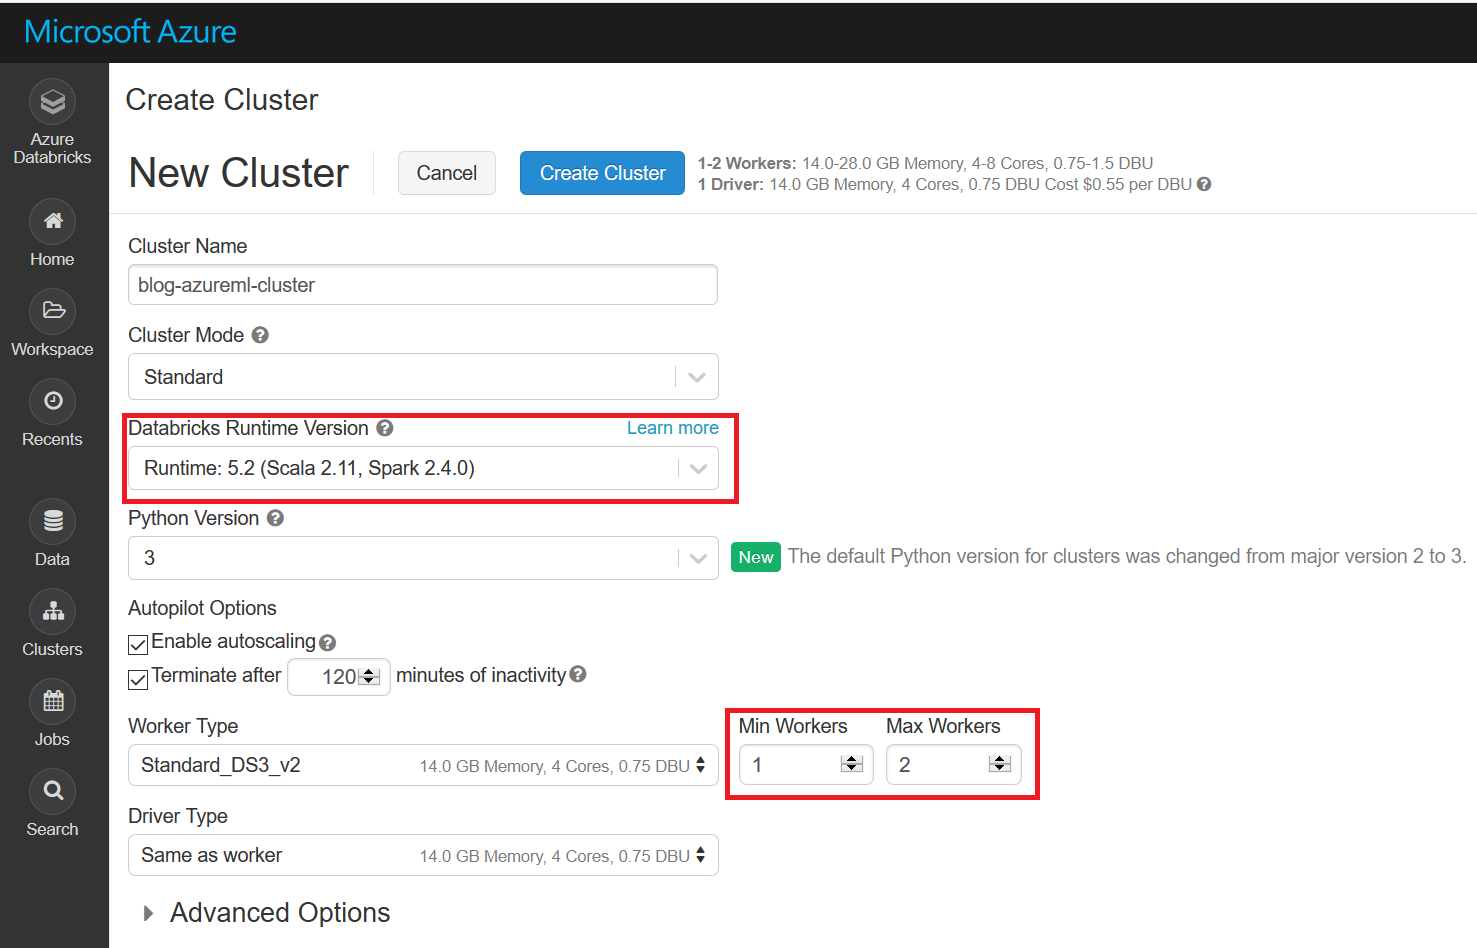Image resolution: width=1477 pixels, height=948 pixels.
Task: Open Cluster Mode dropdown
Action: (423, 377)
